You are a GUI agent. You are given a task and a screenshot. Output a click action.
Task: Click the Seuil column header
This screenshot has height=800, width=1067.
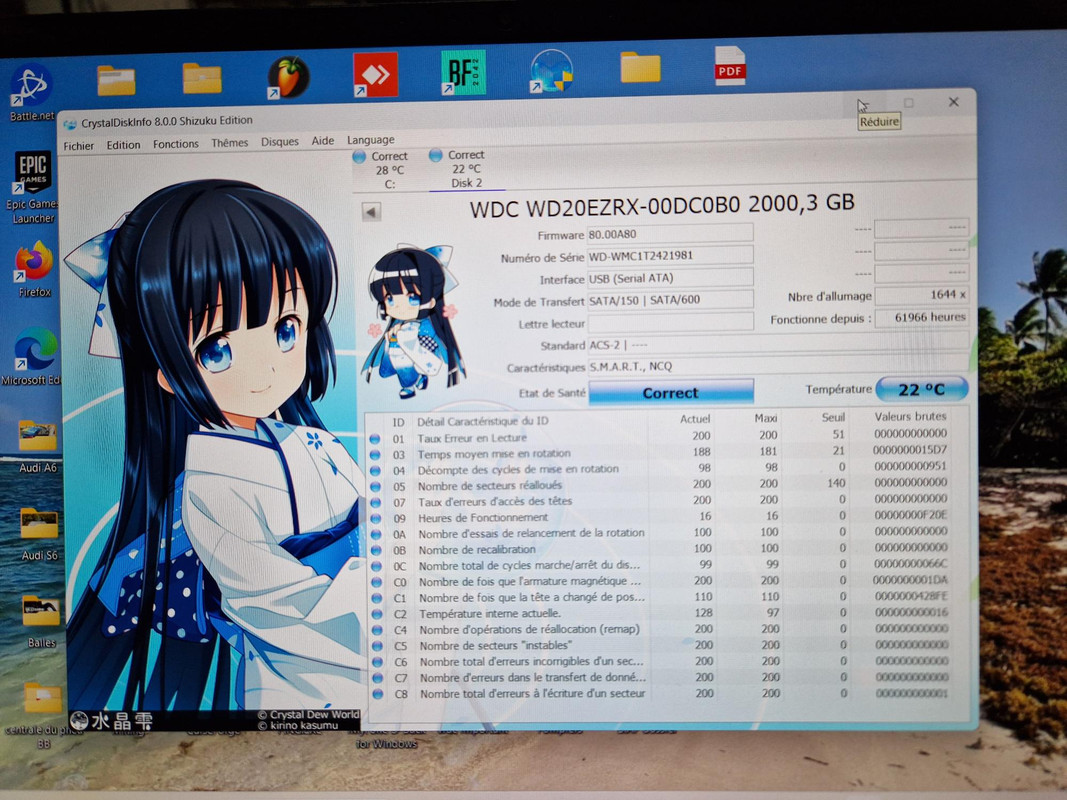pos(833,417)
